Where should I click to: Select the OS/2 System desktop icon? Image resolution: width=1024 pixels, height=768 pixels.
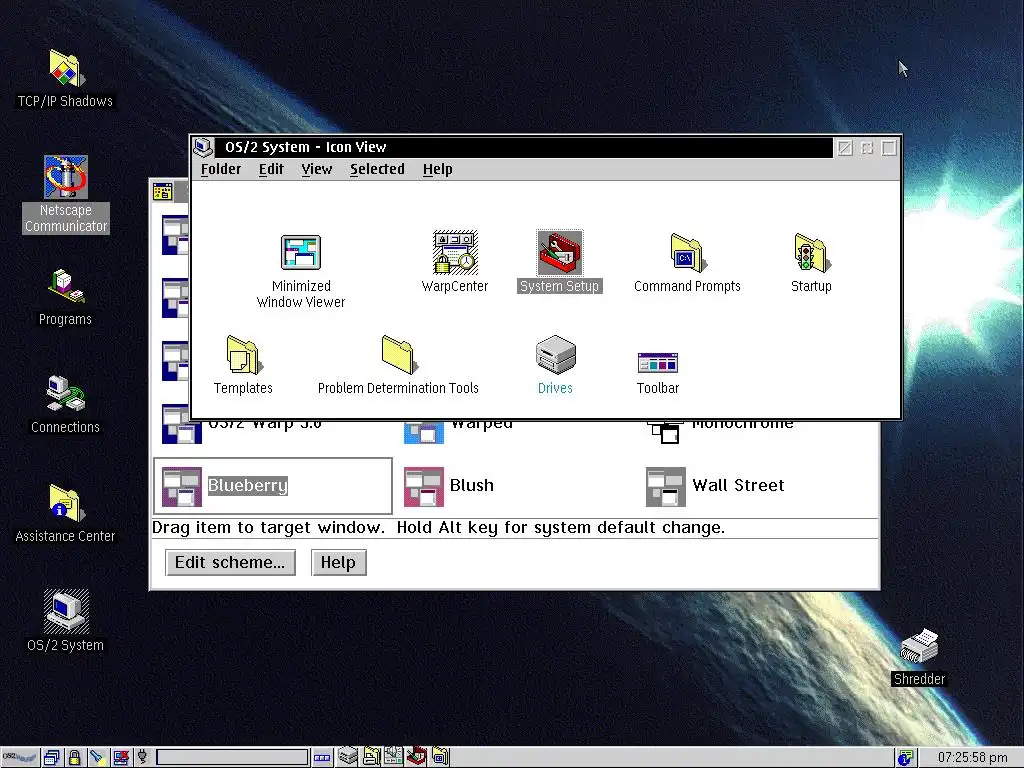point(65,611)
